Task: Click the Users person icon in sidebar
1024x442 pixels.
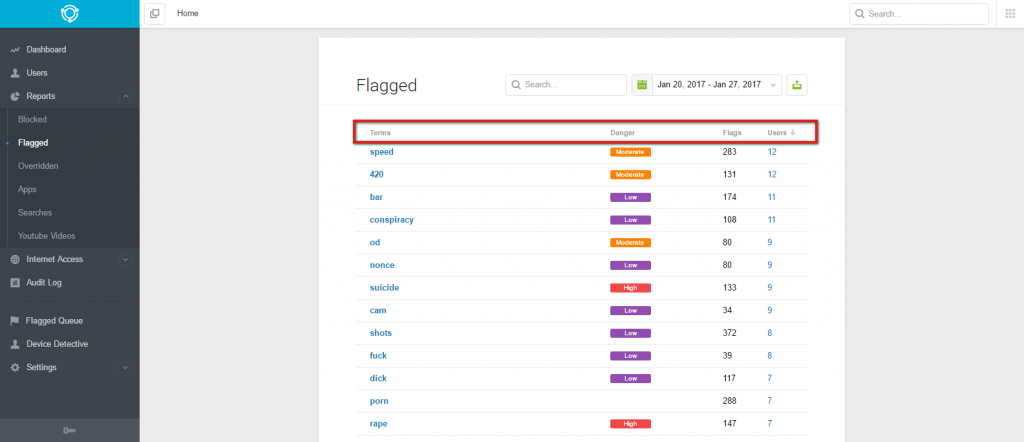Action: tap(15, 73)
